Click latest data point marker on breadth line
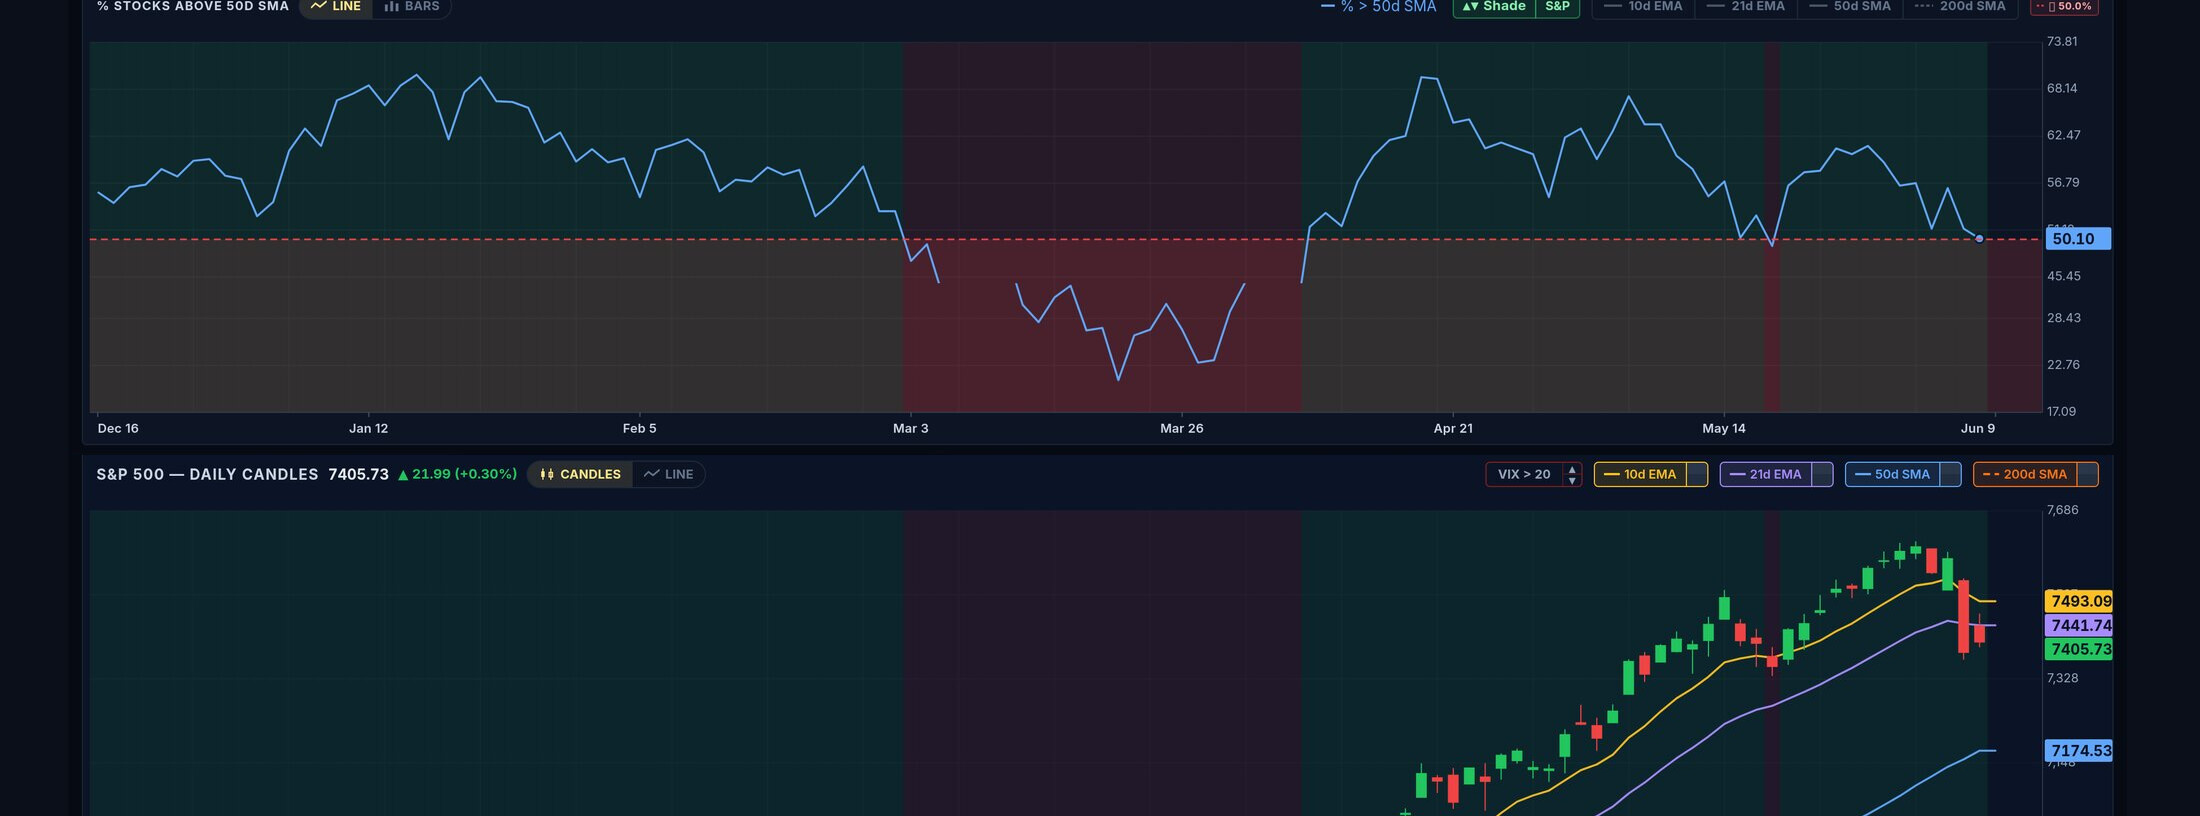Viewport: 2200px width, 816px height. (x=1979, y=239)
